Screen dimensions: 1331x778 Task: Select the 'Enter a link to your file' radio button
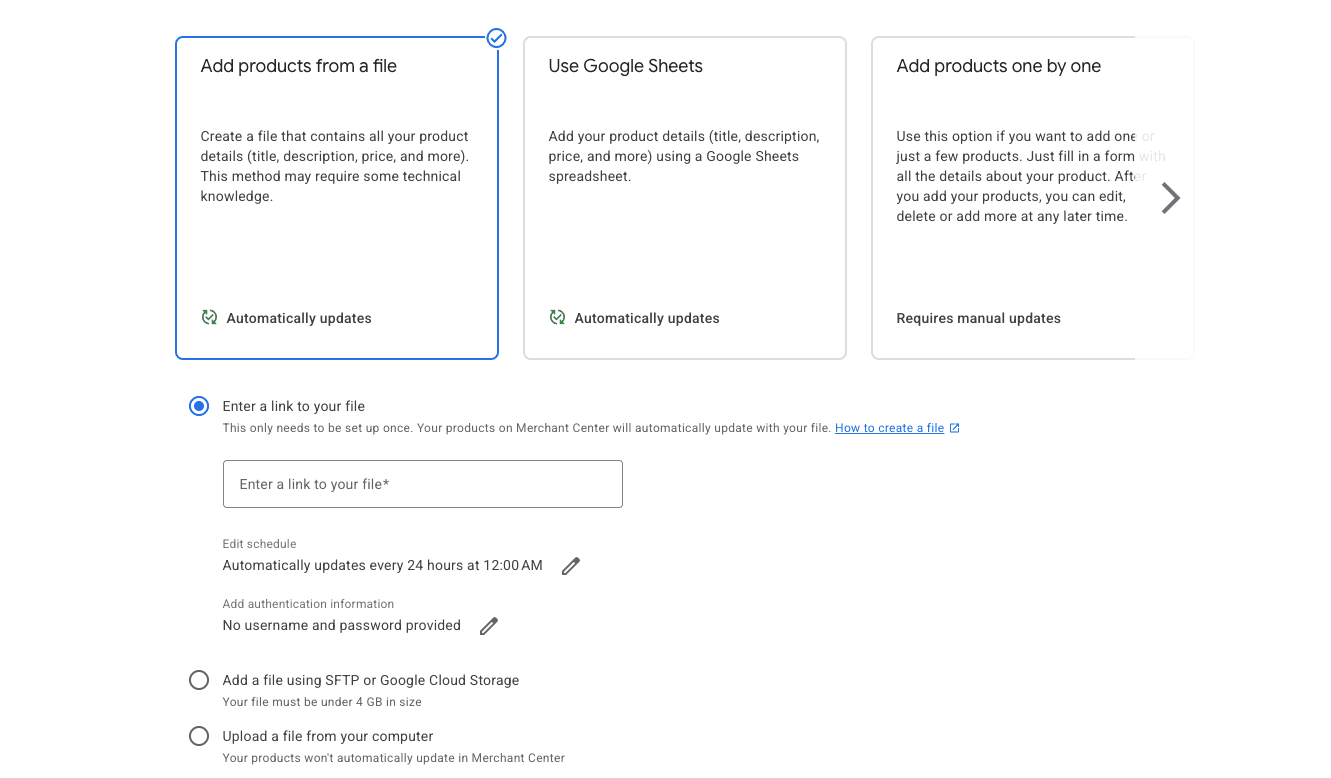pos(198,406)
